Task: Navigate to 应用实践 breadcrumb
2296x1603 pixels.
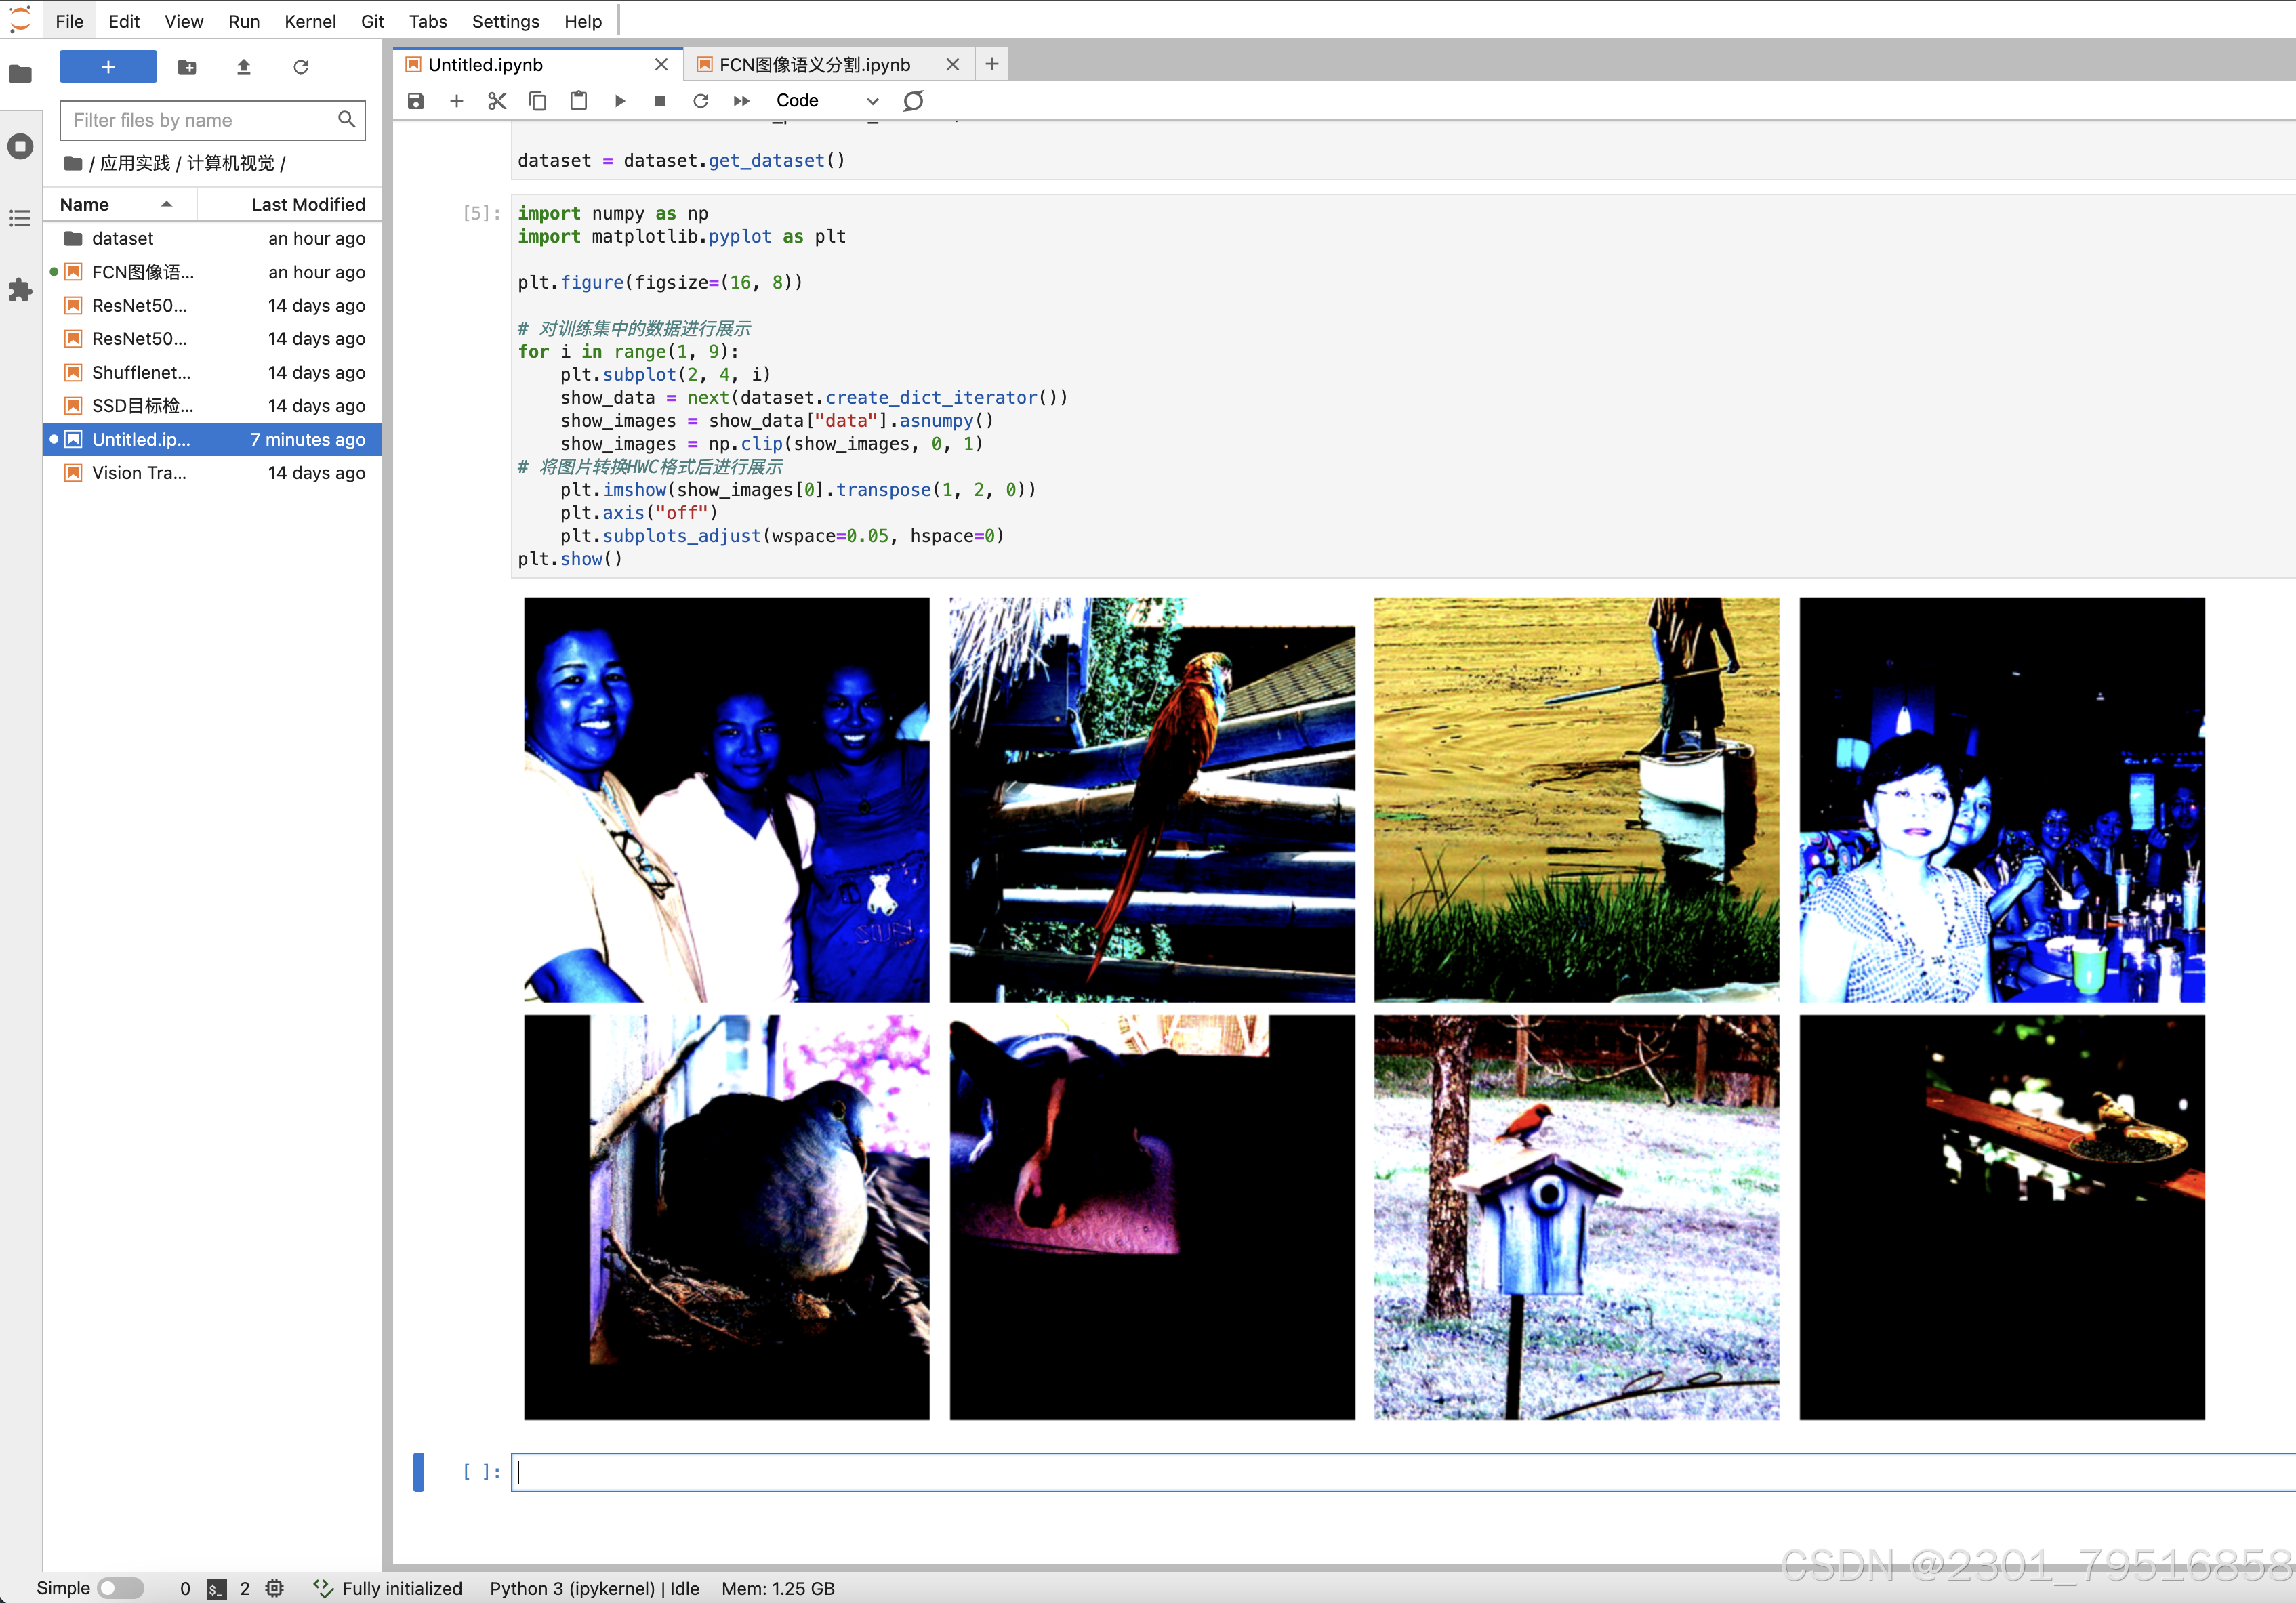Action: [x=135, y=163]
